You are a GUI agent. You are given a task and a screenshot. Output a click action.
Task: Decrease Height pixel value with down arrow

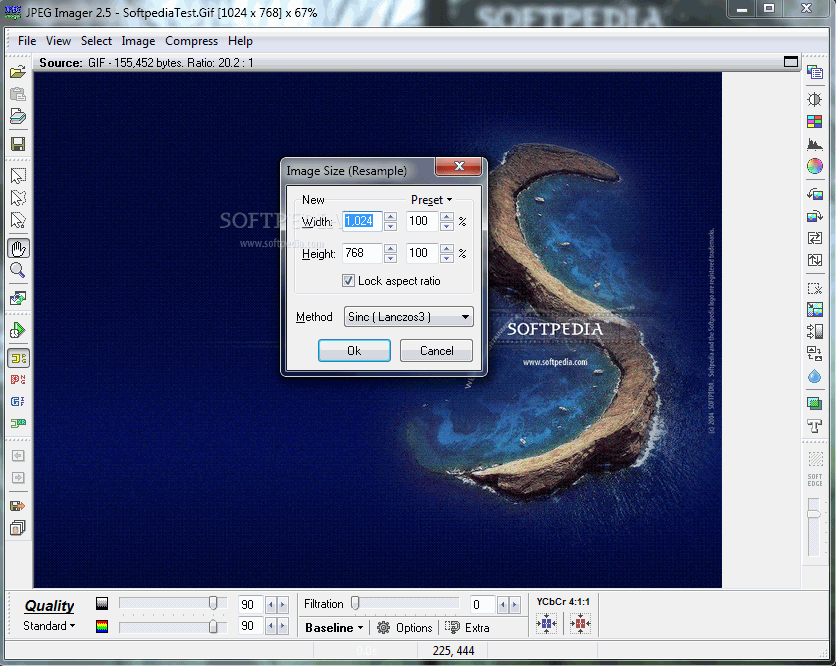[390, 258]
